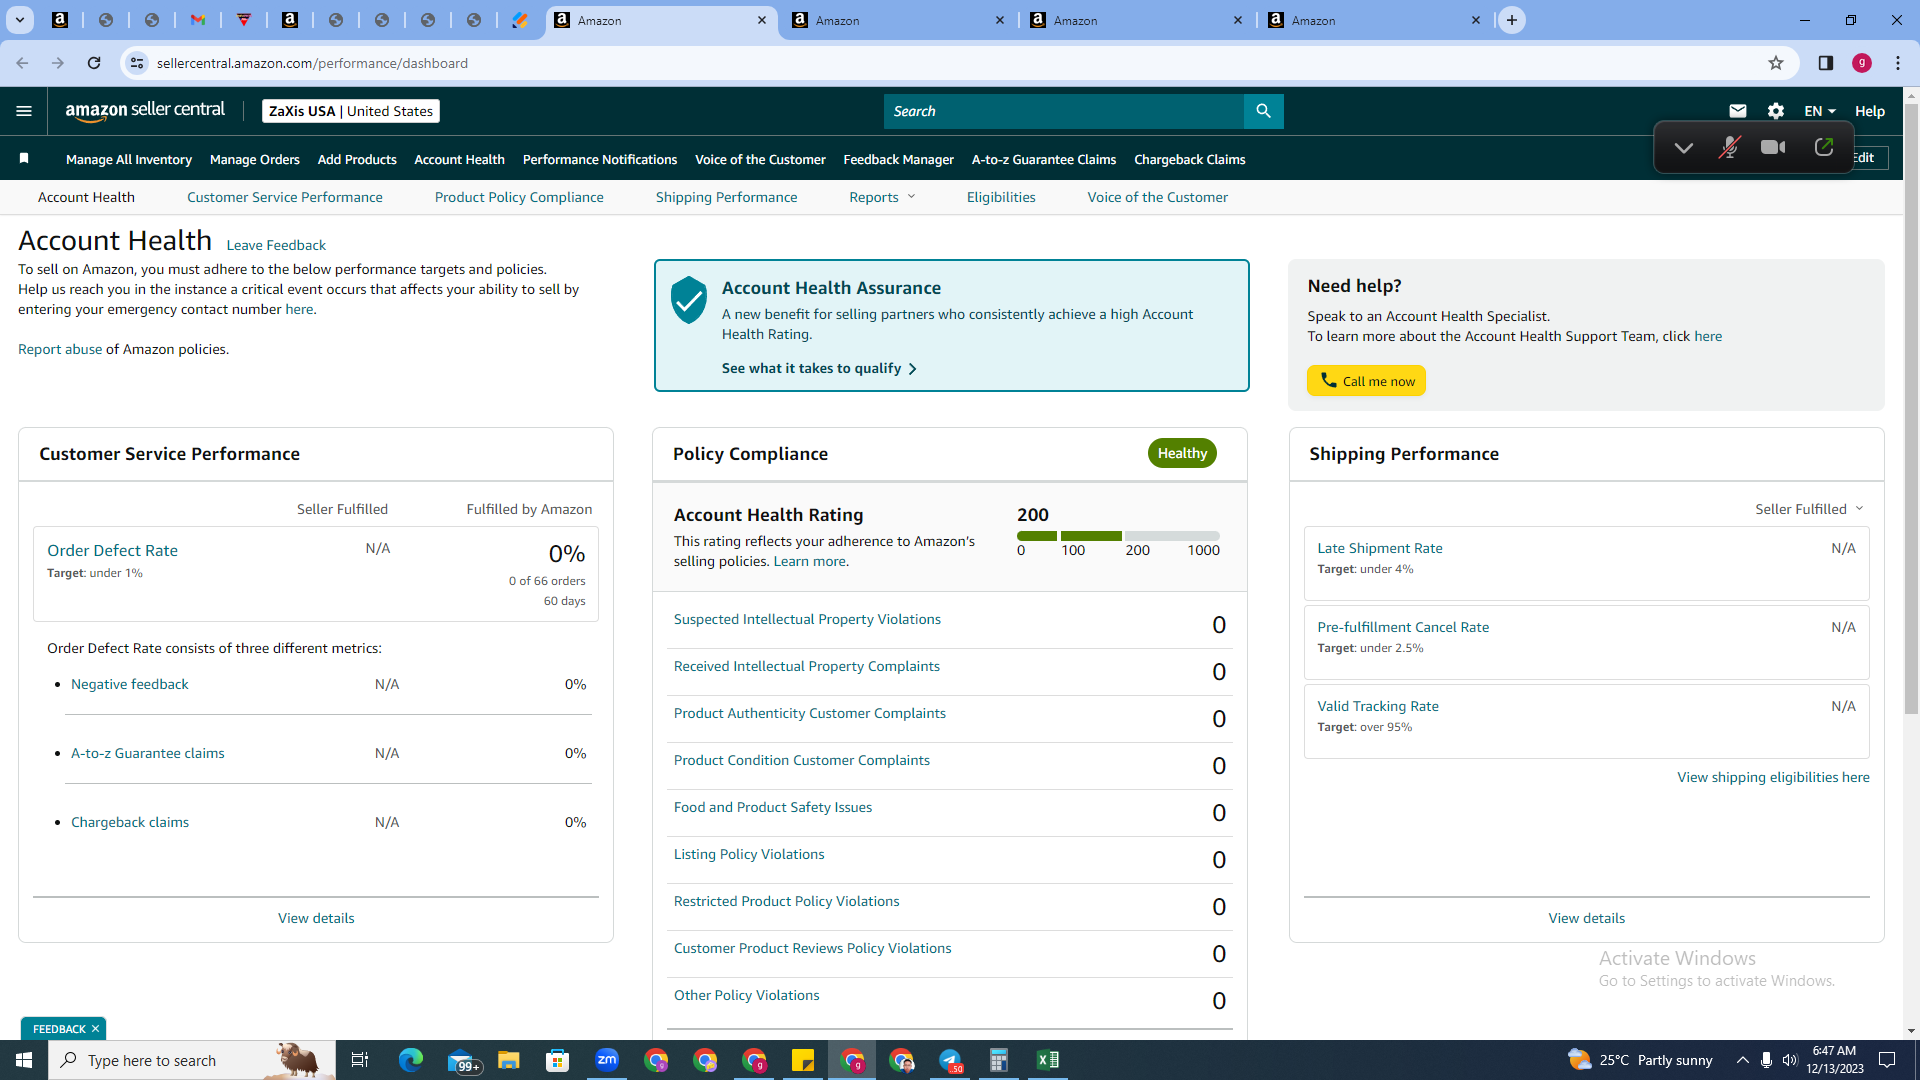Viewport: 1920px width, 1080px height.
Task: Open Performance Notifications in the nav bar
Action: (600, 159)
